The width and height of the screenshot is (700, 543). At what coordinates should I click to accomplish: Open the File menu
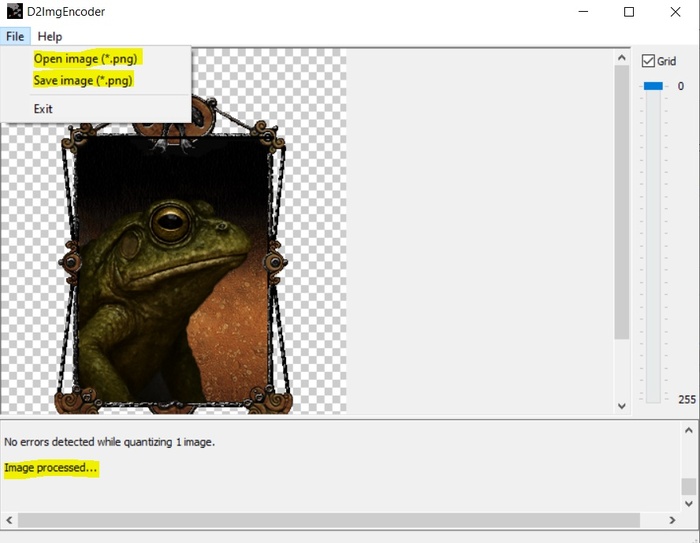pos(15,37)
